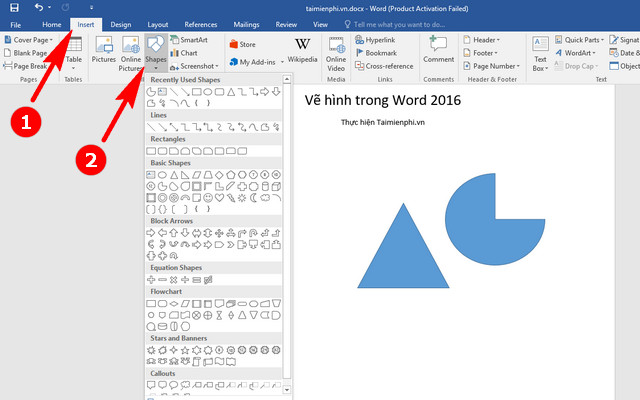Choose the double-headed arrow line in Lines
The height and width of the screenshot is (400, 640).
[x=173, y=127]
